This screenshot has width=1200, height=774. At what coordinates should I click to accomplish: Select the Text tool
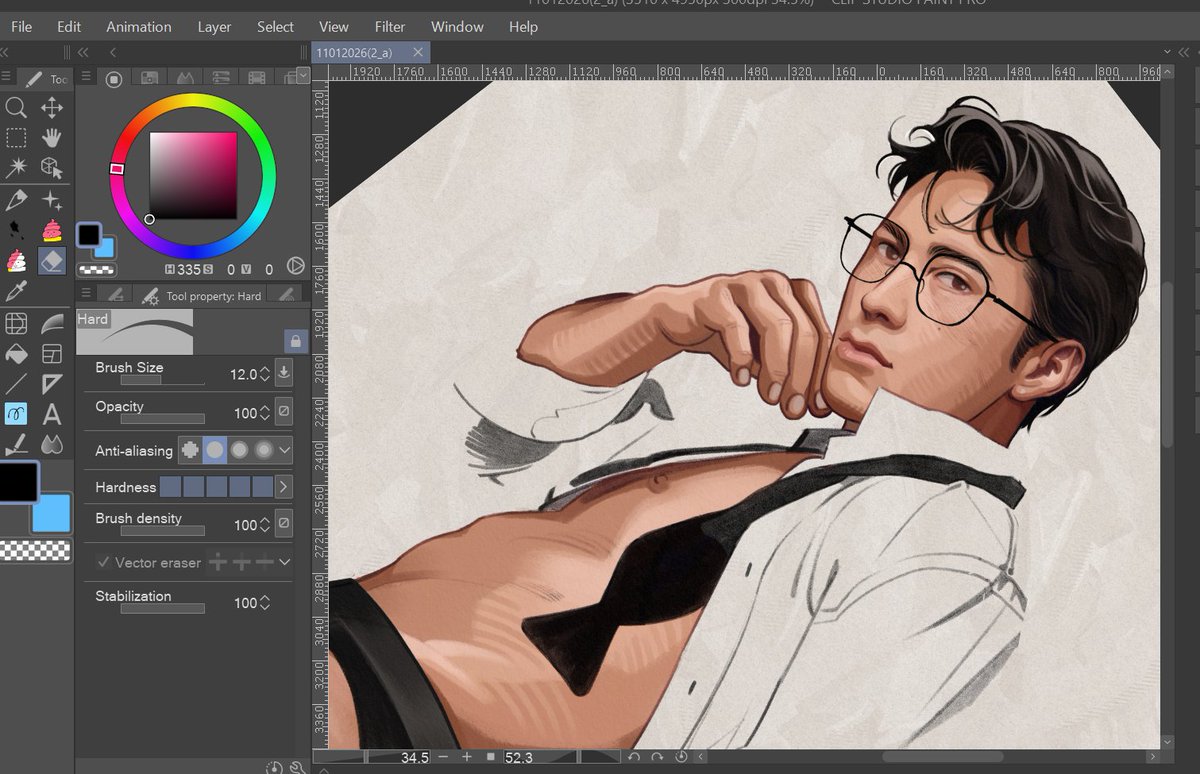[x=51, y=412]
